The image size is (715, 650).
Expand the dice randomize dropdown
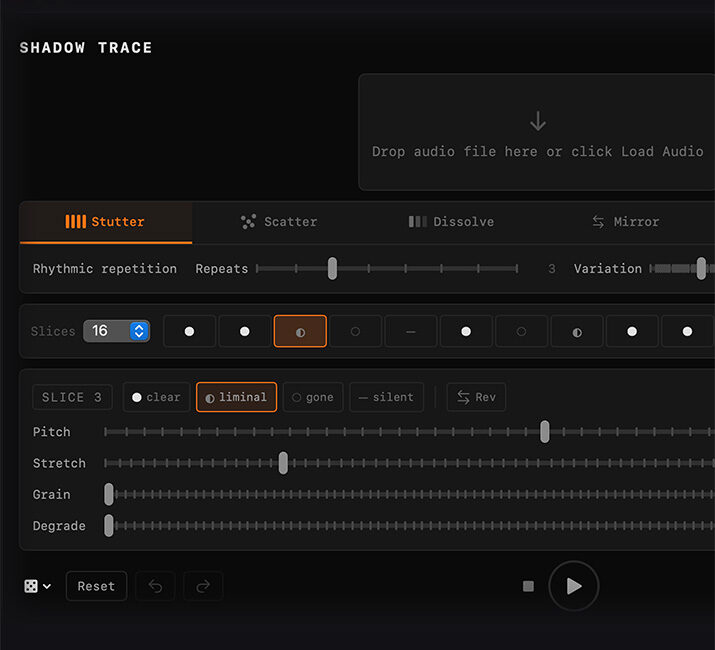click(38, 586)
